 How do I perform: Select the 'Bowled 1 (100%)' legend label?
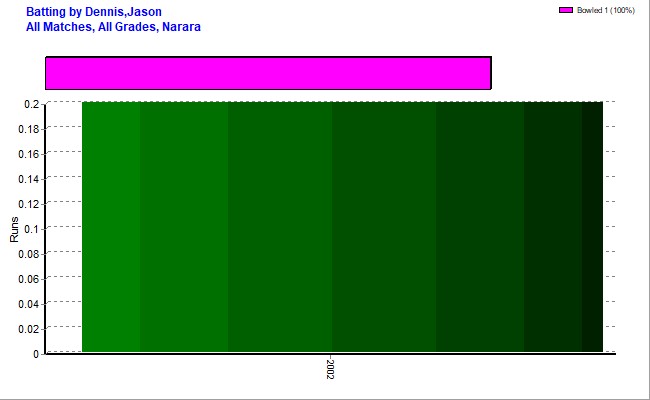(606, 10)
